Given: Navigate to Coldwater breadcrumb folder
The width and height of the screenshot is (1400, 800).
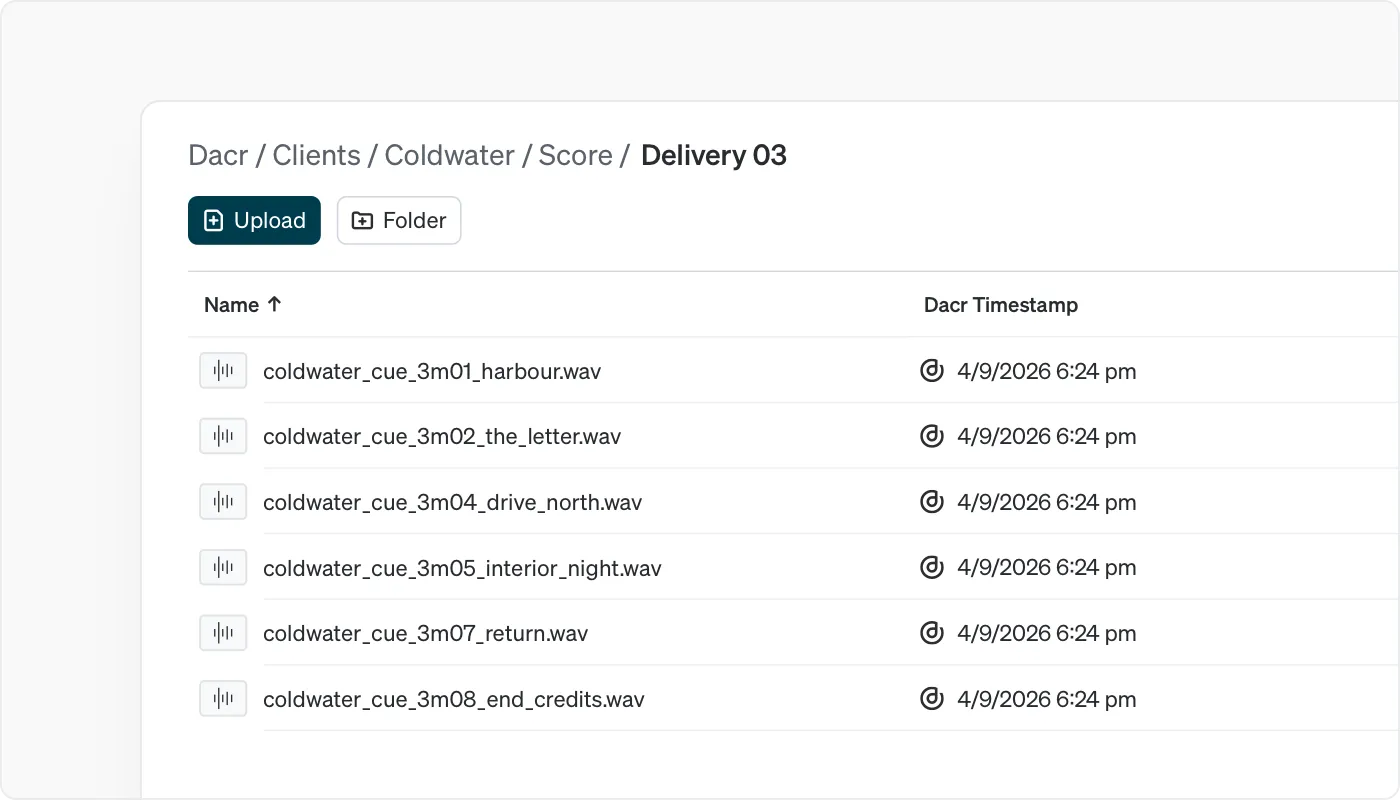Looking at the screenshot, I should (450, 156).
